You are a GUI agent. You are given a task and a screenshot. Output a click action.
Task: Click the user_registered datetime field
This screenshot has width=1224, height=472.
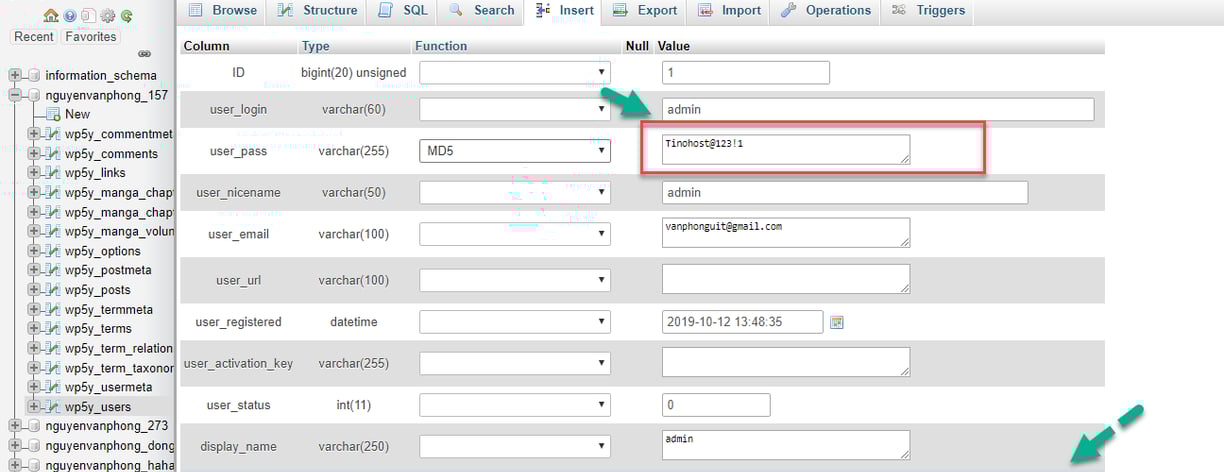point(743,322)
